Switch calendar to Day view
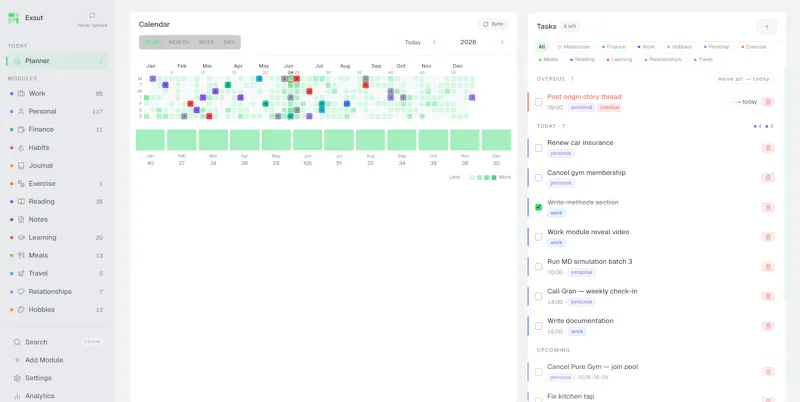The width and height of the screenshot is (800, 402). tap(229, 42)
